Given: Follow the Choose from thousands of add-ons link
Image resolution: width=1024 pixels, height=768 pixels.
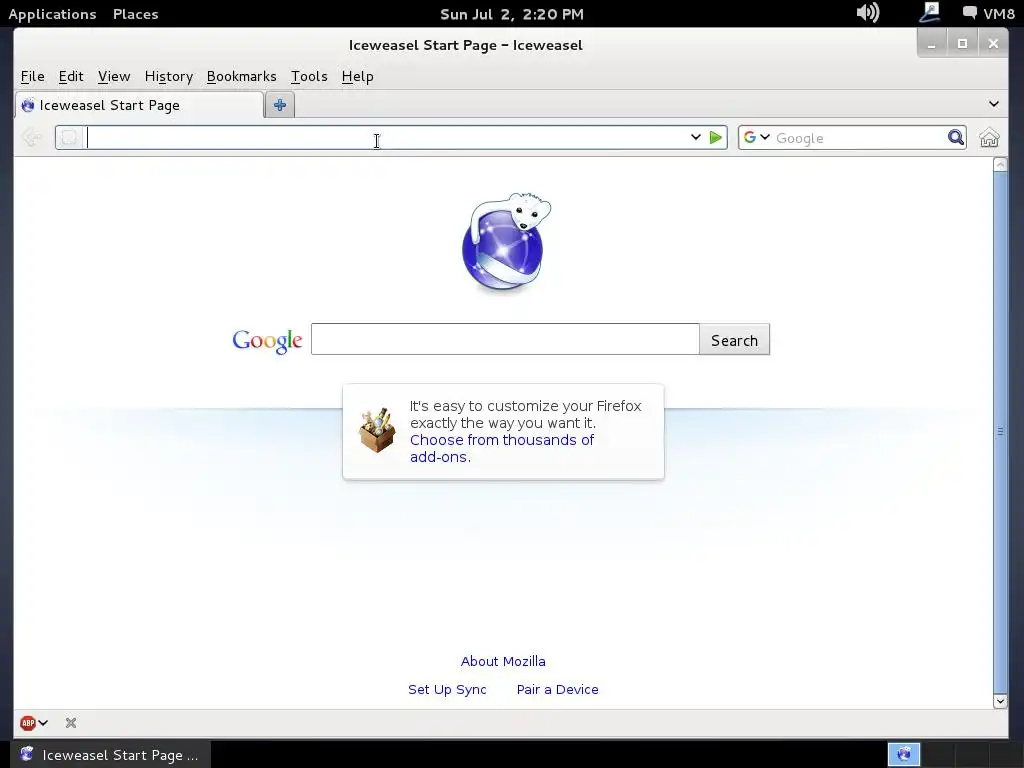Looking at the screenshot, I should tap(502, 449).
